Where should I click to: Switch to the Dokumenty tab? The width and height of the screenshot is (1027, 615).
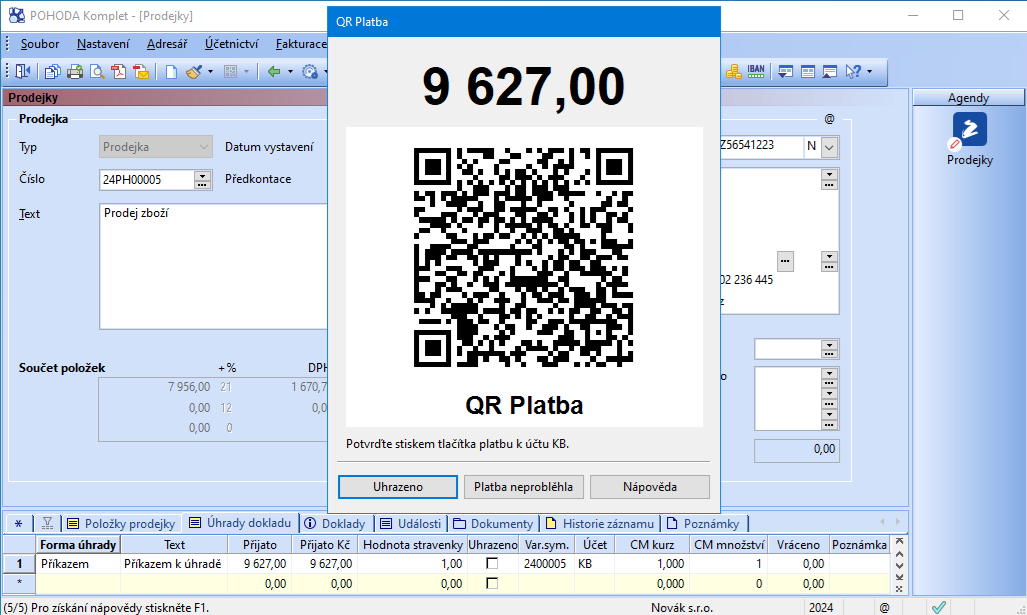click(x=494, y=523)
